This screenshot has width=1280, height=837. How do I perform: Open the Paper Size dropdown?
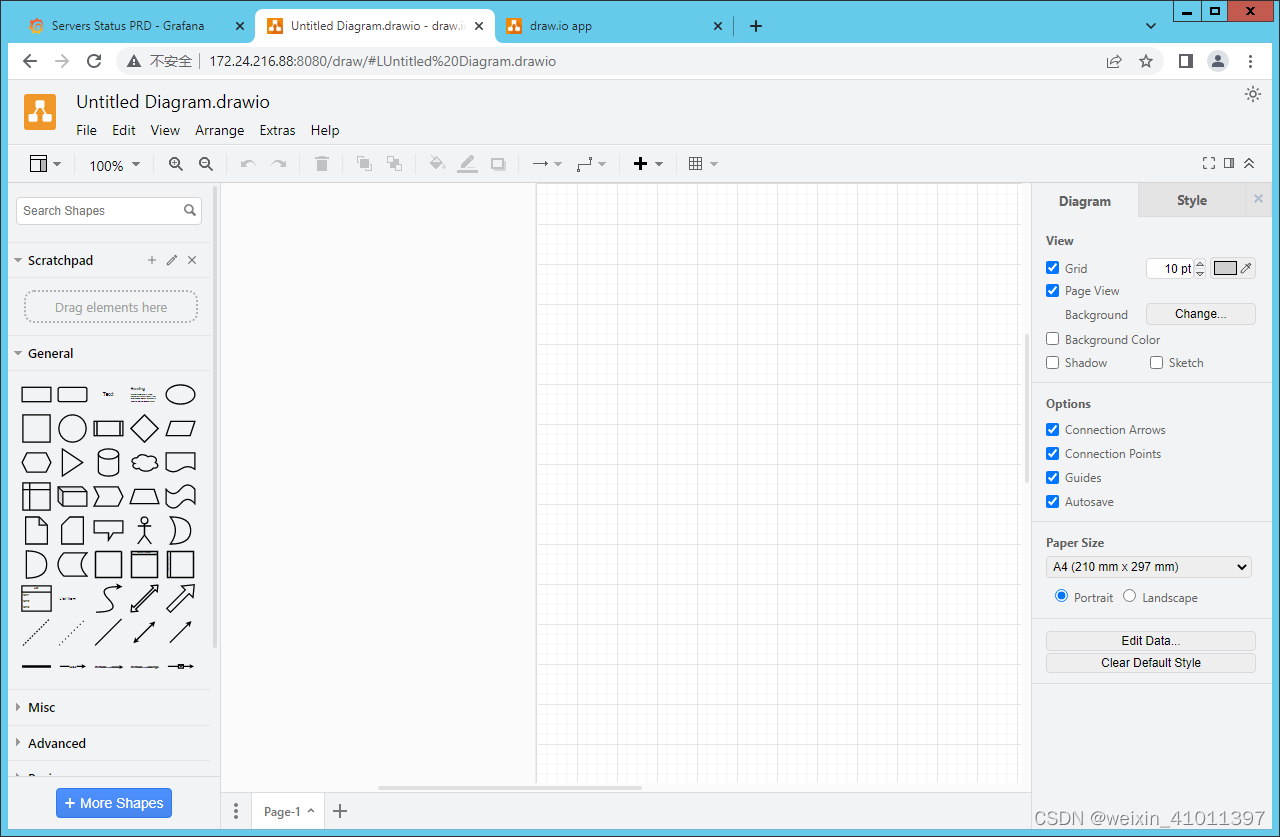pos(1148,566)
